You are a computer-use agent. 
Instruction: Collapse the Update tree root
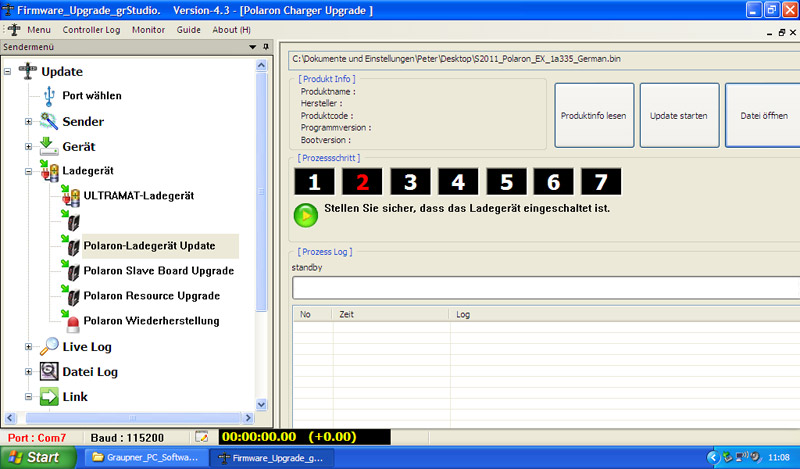tap(7, 71)
